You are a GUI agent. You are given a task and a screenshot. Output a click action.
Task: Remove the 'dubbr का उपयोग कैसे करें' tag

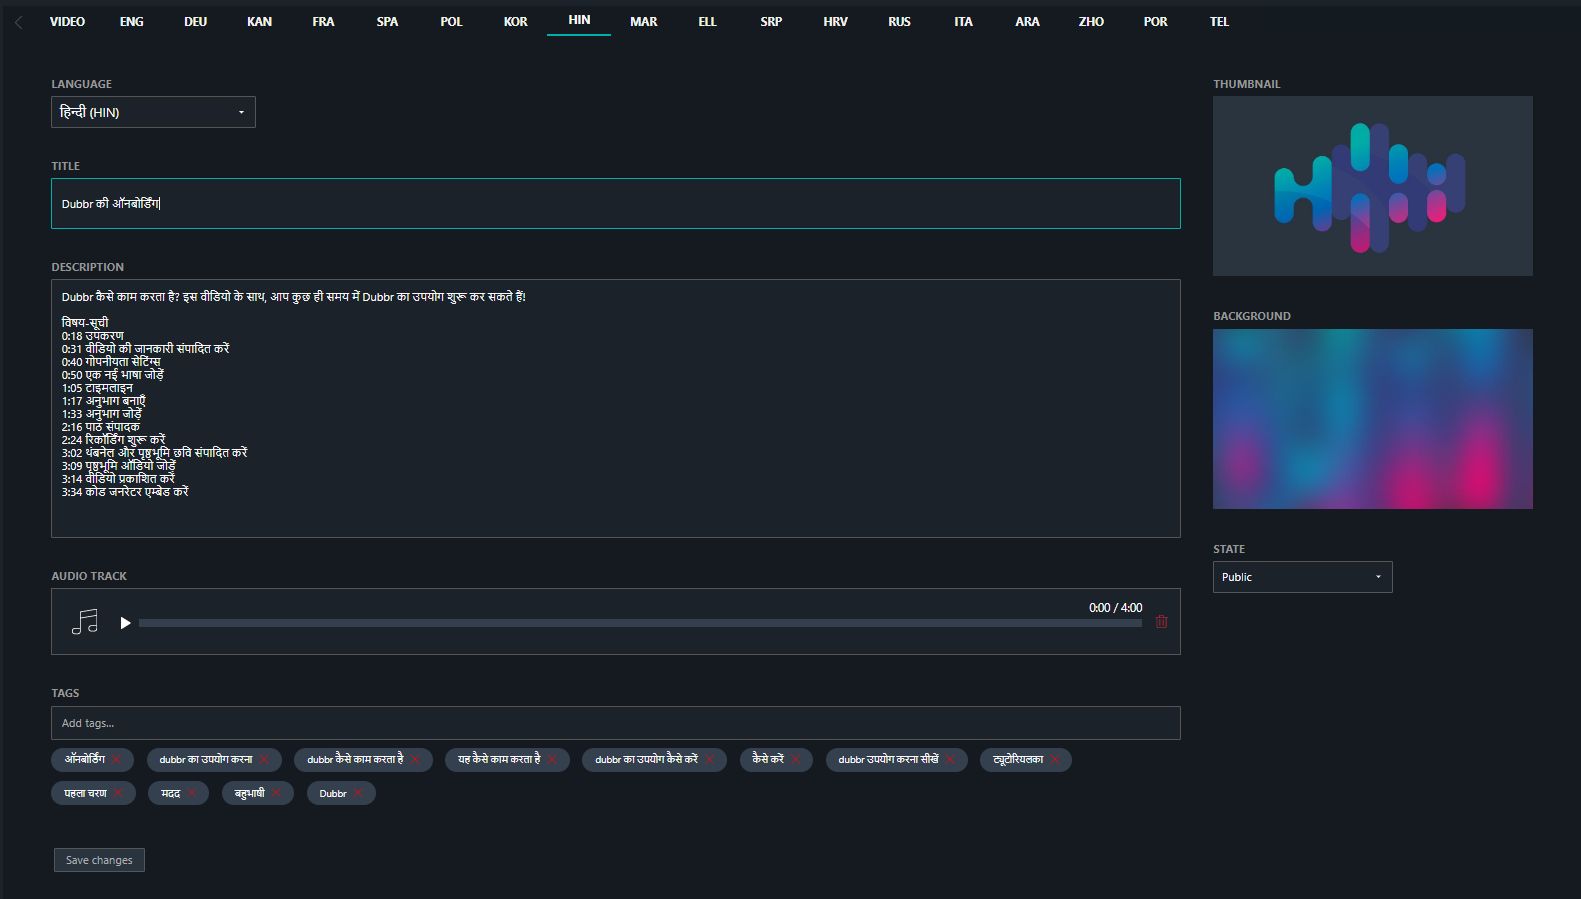[x=709, y=760]
